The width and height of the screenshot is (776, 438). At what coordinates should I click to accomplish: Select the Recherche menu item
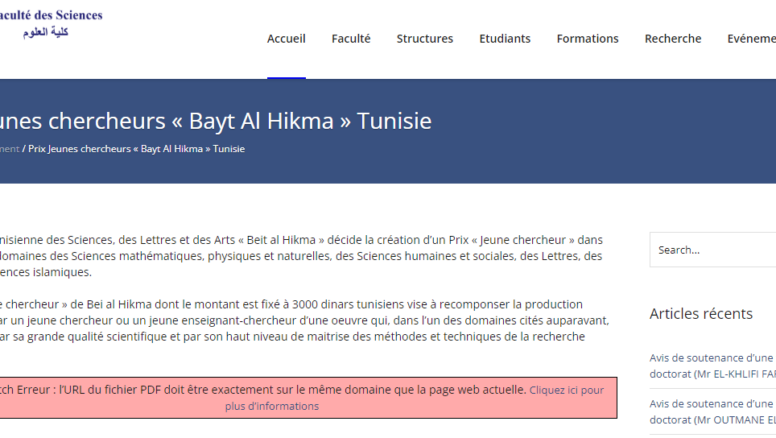pyautogui.click(x=673, y=39)
